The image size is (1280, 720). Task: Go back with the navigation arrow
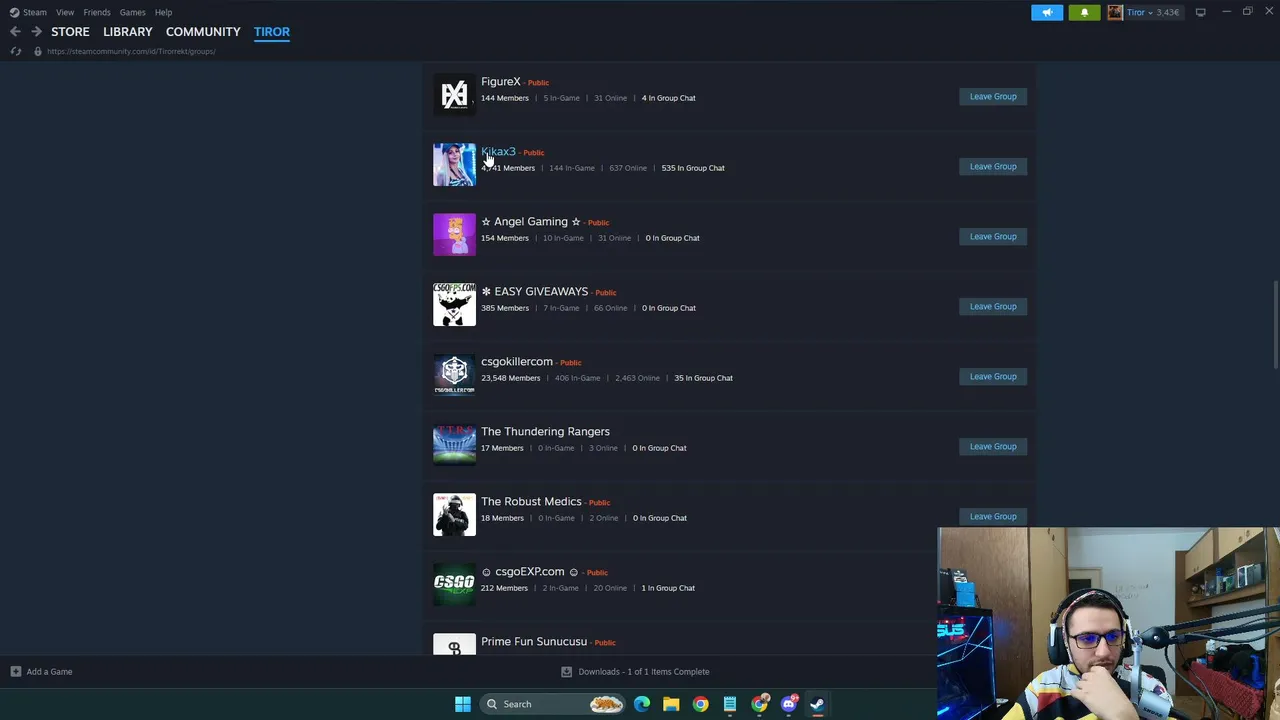(x=15, y=32)
